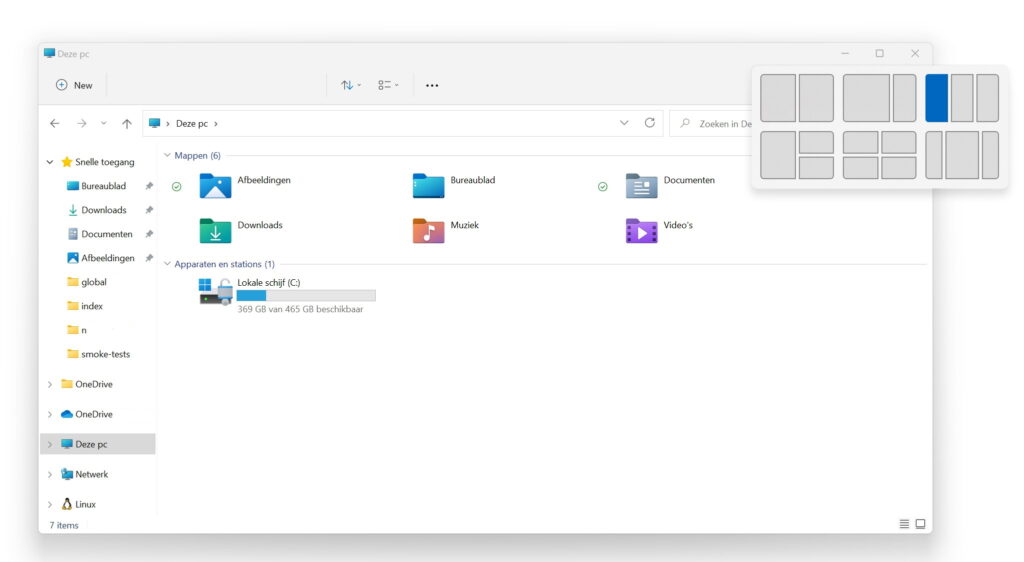The height and width of the screenshot is (562, 1024).
Task: Go forward with the forward arrow
Action: point(82,123)
